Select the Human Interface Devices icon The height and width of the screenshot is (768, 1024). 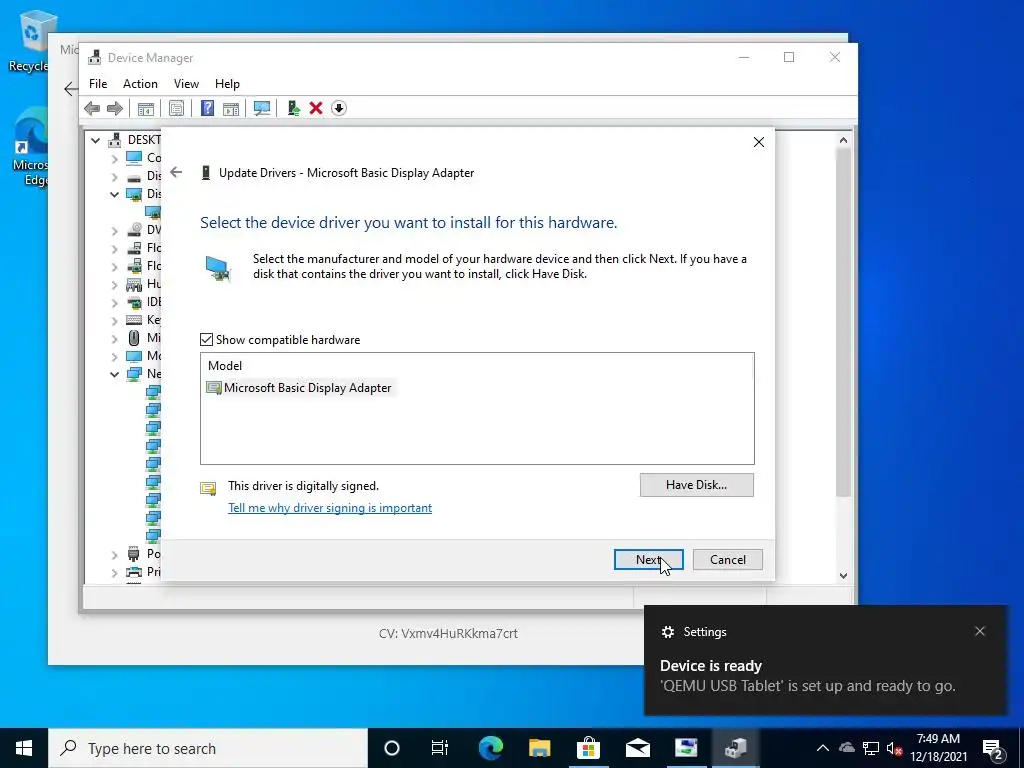[134, 284]
